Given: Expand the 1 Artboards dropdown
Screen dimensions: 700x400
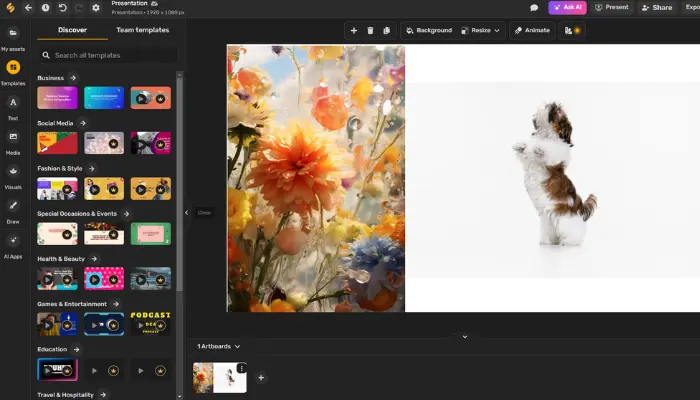Looking at the screenshot, I should [218, 346].
